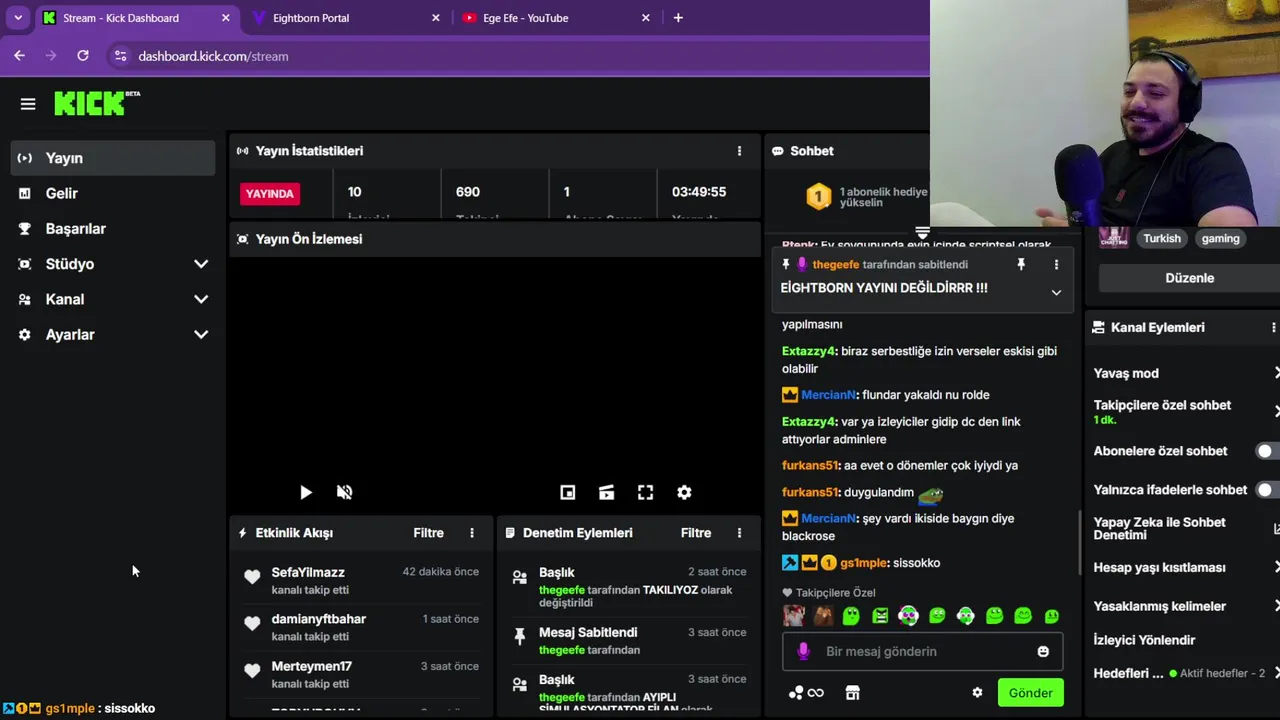Click the Turkish tag chip
The image size is (1280, 720).
1162,238
